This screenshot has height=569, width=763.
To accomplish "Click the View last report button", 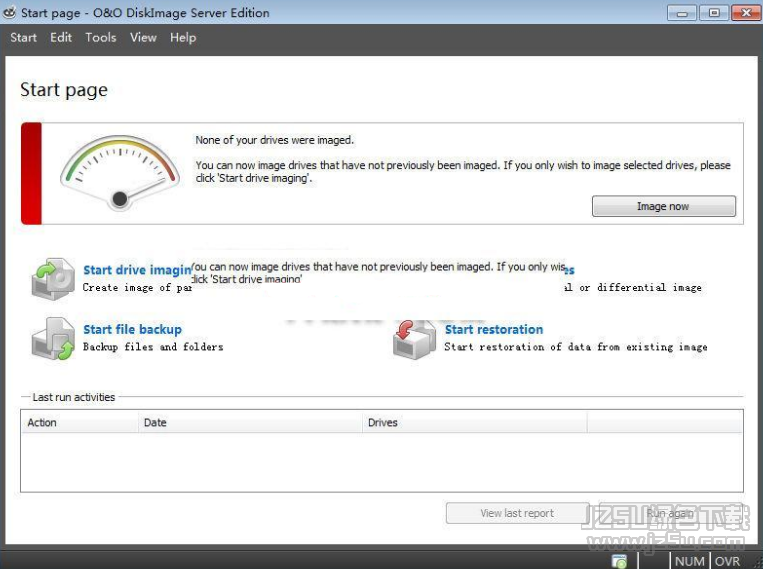I will coord(517,513).
